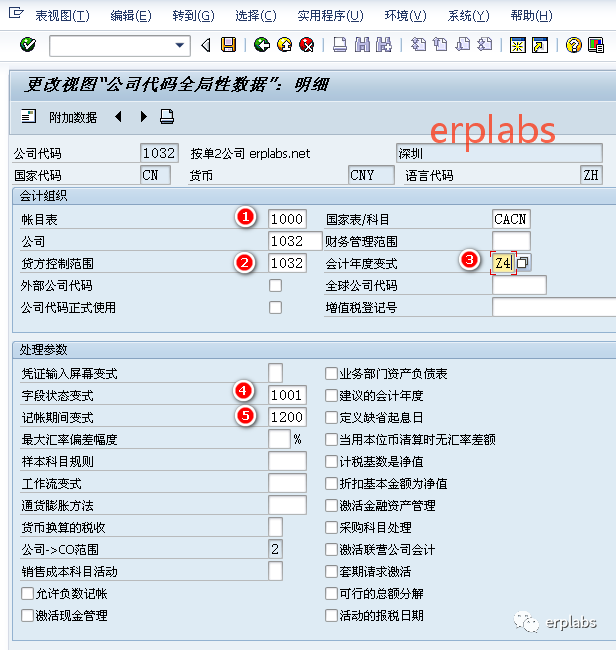Toggle the 公司代码正式使用 checkbox

(x=275, y=307)
